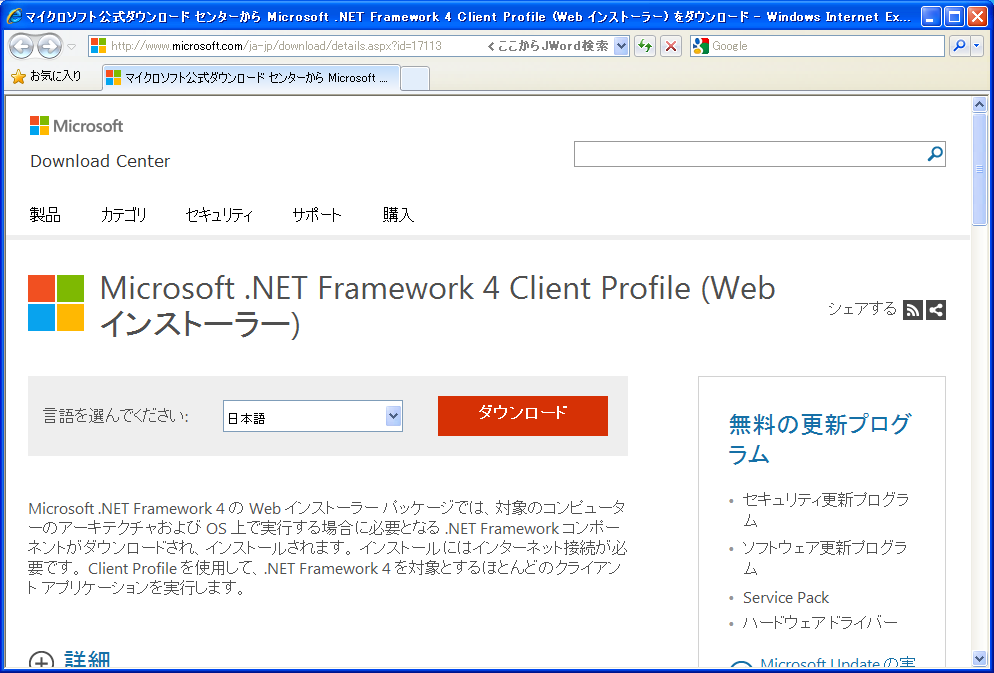Expand the address bar history dropdown
The width and height of the screenshot is (994, 673).
coord(621,46)
